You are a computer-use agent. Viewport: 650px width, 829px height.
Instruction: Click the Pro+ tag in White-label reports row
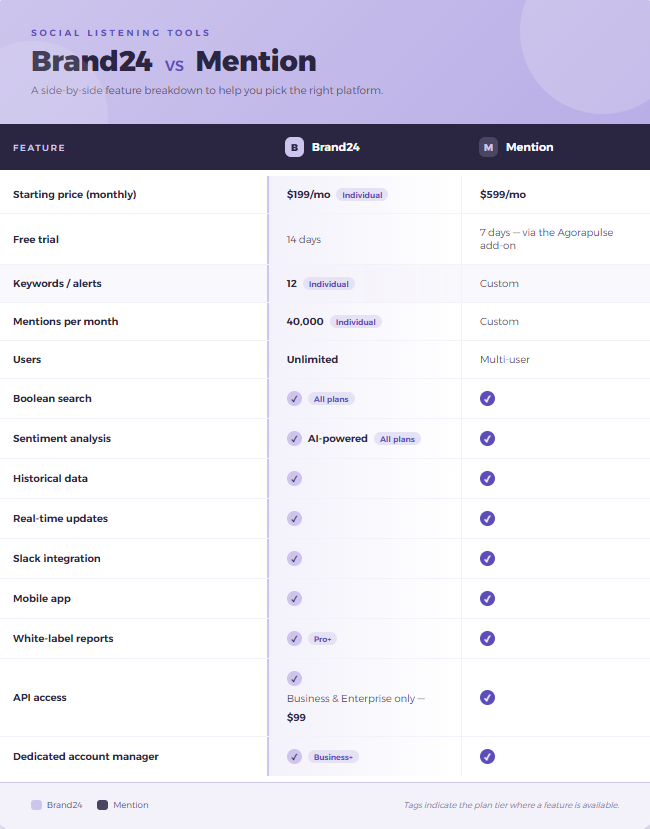pyautogui.click(x=323, y=639)
